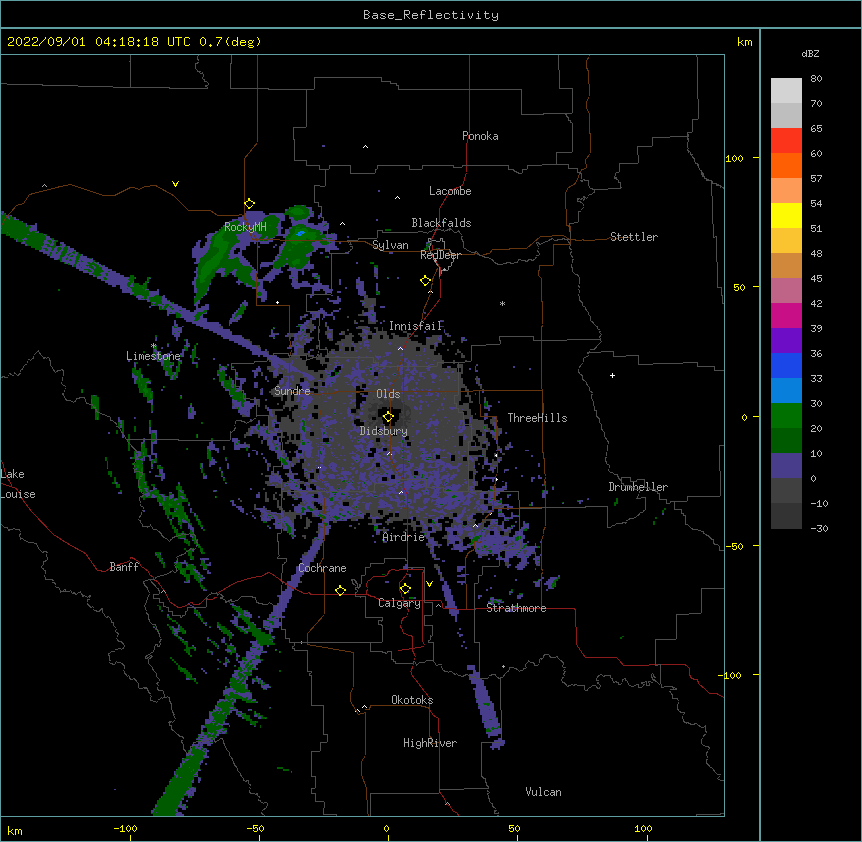
Task: Click the yellow 54 dBZ legend swatch
Action: click(x=786, y=215)
